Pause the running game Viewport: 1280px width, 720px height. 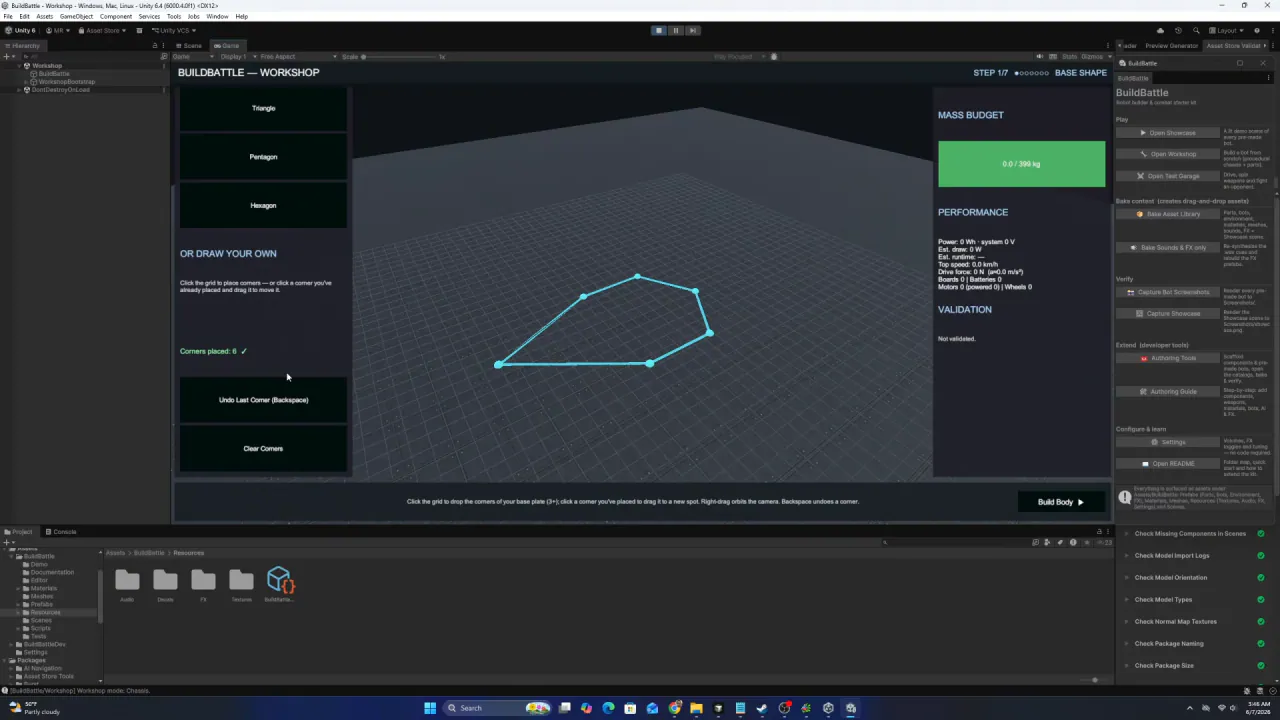tap(675, 30)
